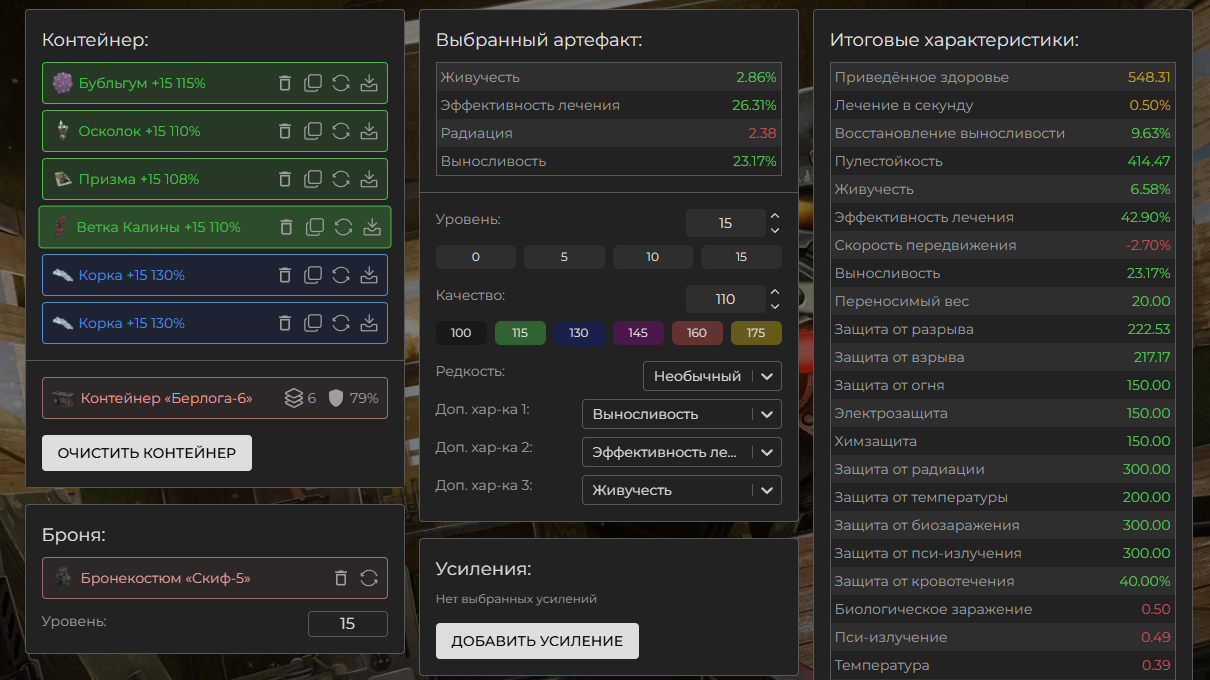Choose the green 115 quality swatch
This screenshot has height=680, width=1210.
pyautogui.click(x=520, y=333)
